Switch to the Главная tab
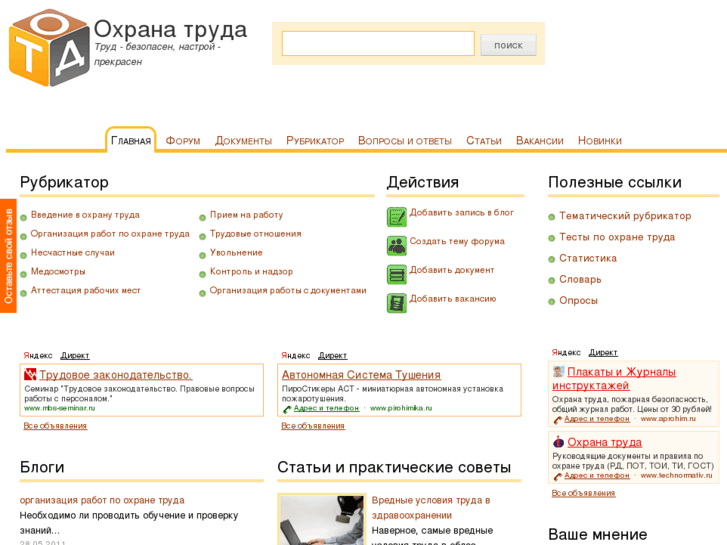The image size is (727, 545). click(x=131, y=141)
